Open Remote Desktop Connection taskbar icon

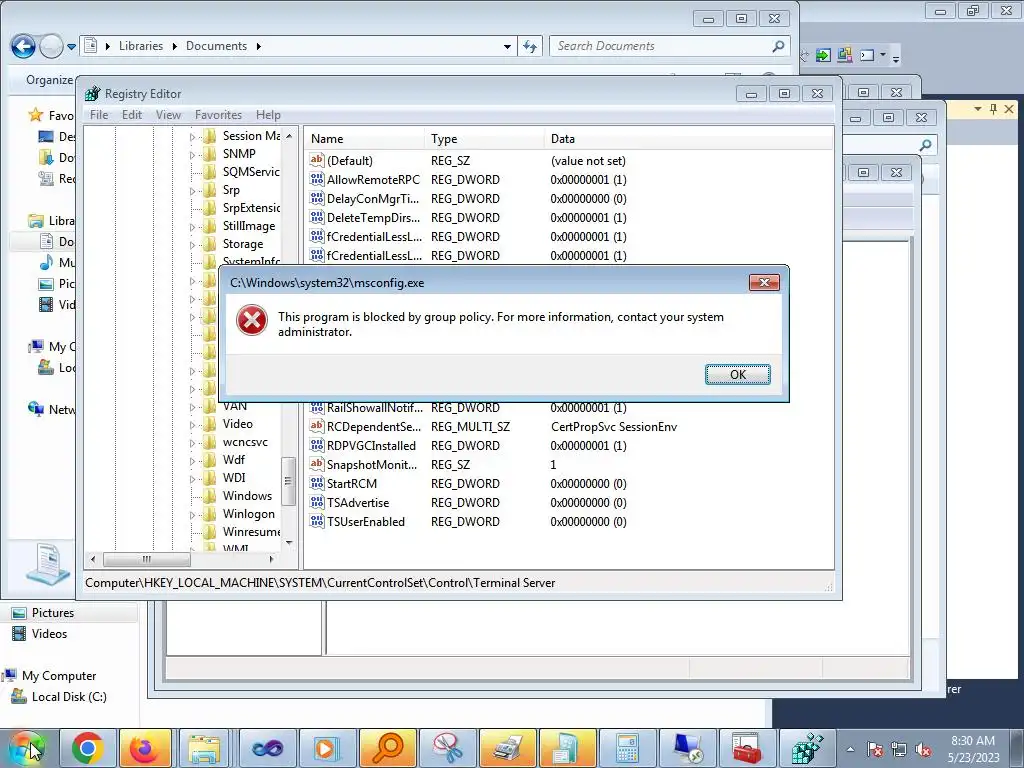[x=687, y=748]
